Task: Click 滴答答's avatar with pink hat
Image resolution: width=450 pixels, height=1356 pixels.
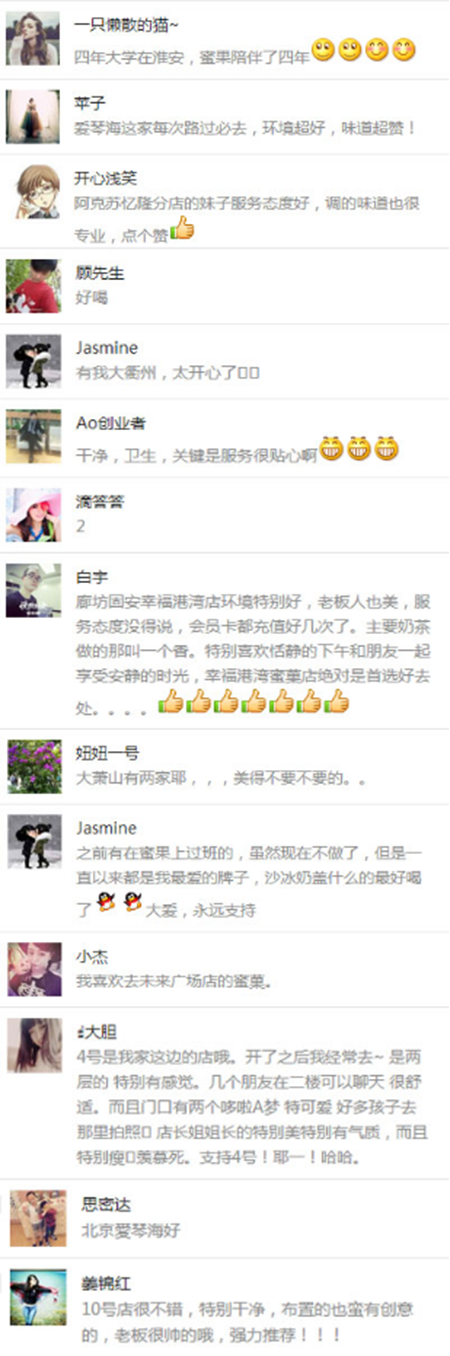Action: [x=33, y=514]
